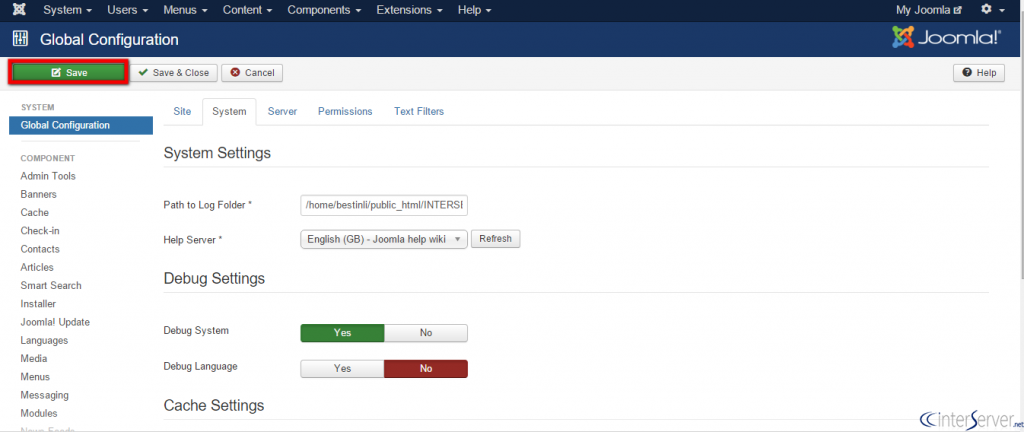Open the Text Filters tab

pos(419,112)
